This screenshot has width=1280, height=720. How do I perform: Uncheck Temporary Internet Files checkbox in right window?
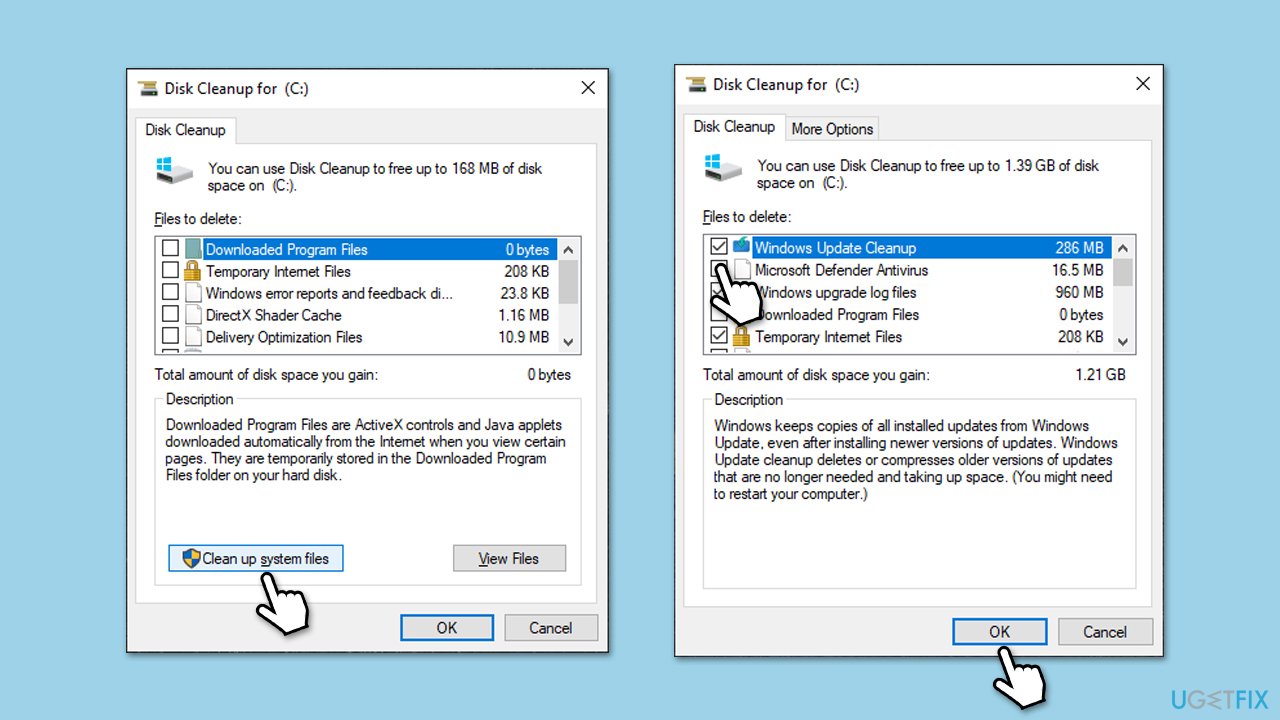click(719, 336)
